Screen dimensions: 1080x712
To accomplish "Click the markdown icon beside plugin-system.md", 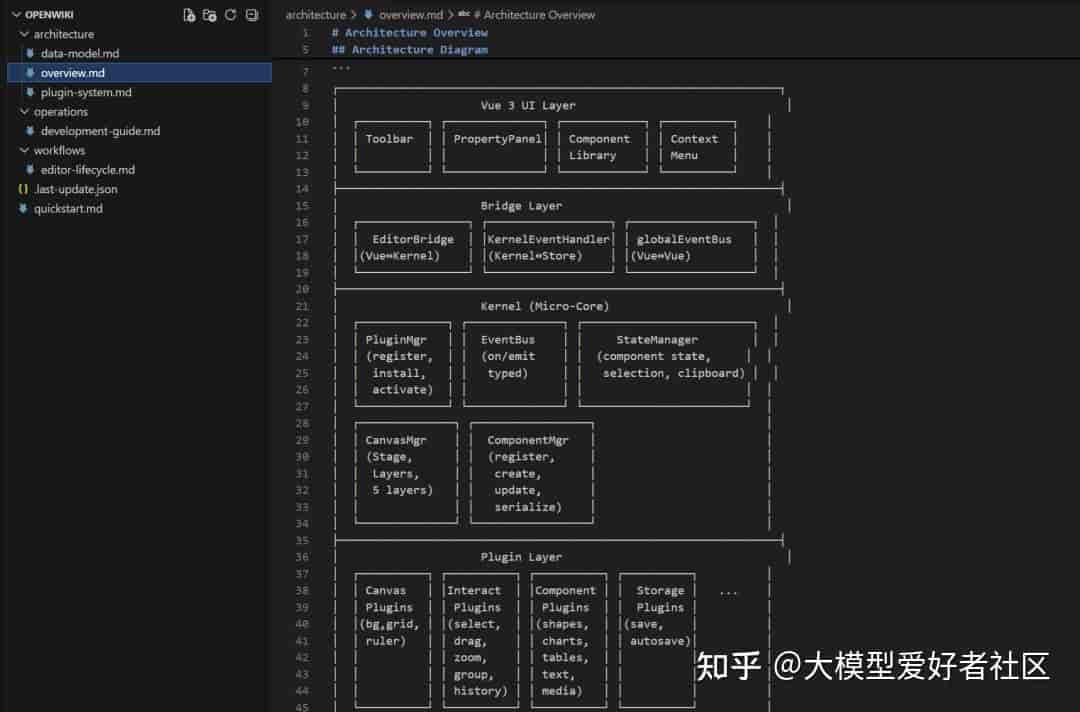I will pos(30,92).
